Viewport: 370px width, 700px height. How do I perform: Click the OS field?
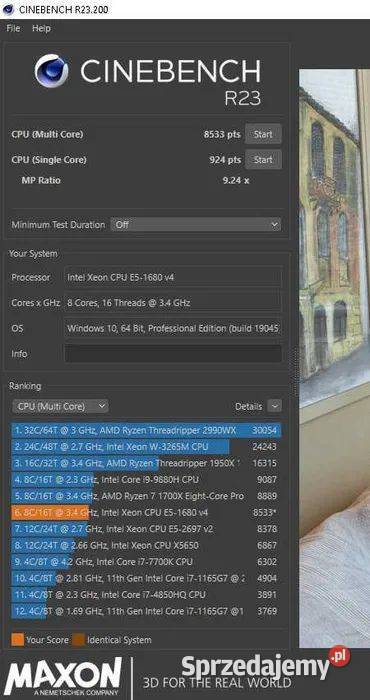[173, 329]
